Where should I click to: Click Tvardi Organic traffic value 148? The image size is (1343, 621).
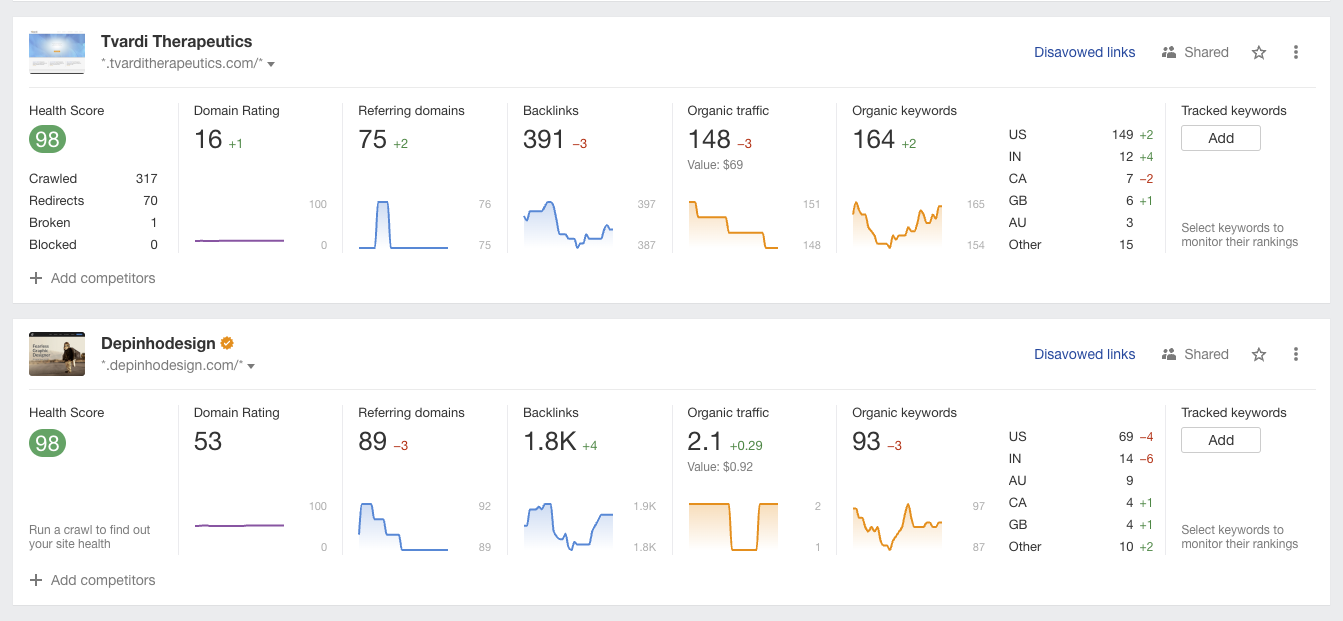(709, 140)
